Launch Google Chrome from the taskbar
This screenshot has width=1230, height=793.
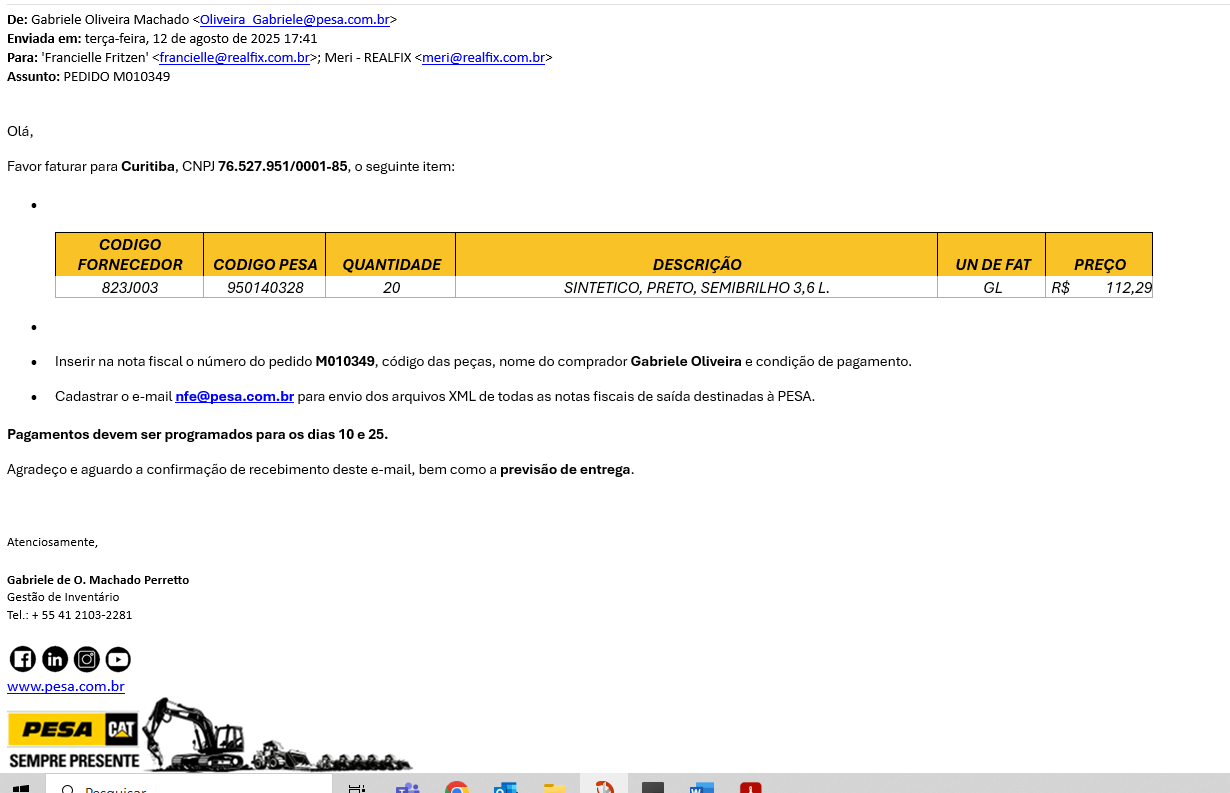[457, 788]
